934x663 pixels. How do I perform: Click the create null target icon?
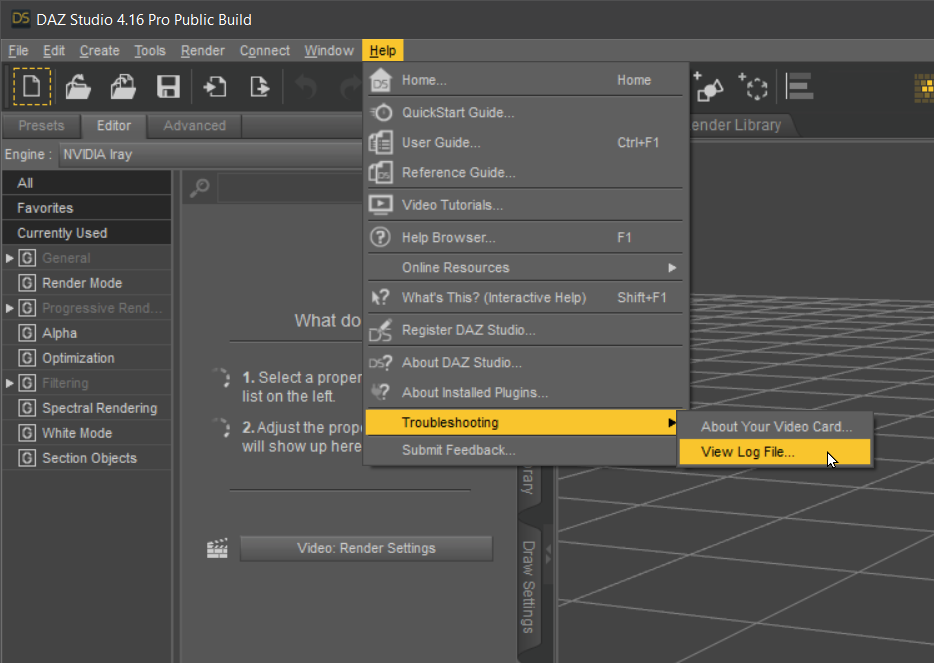coord(754,87)
